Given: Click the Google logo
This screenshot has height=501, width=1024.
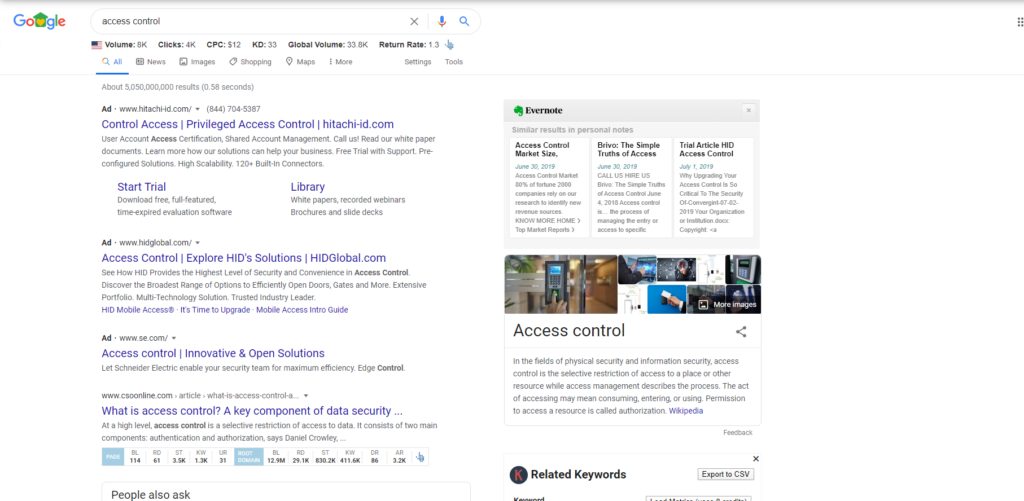Looking at the screenshot, I should tap(39, 21).
